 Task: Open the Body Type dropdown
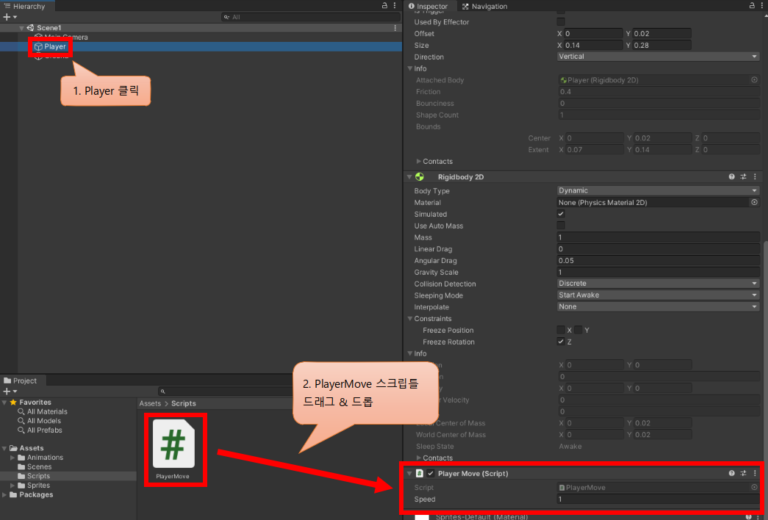[x=658, y=190]
